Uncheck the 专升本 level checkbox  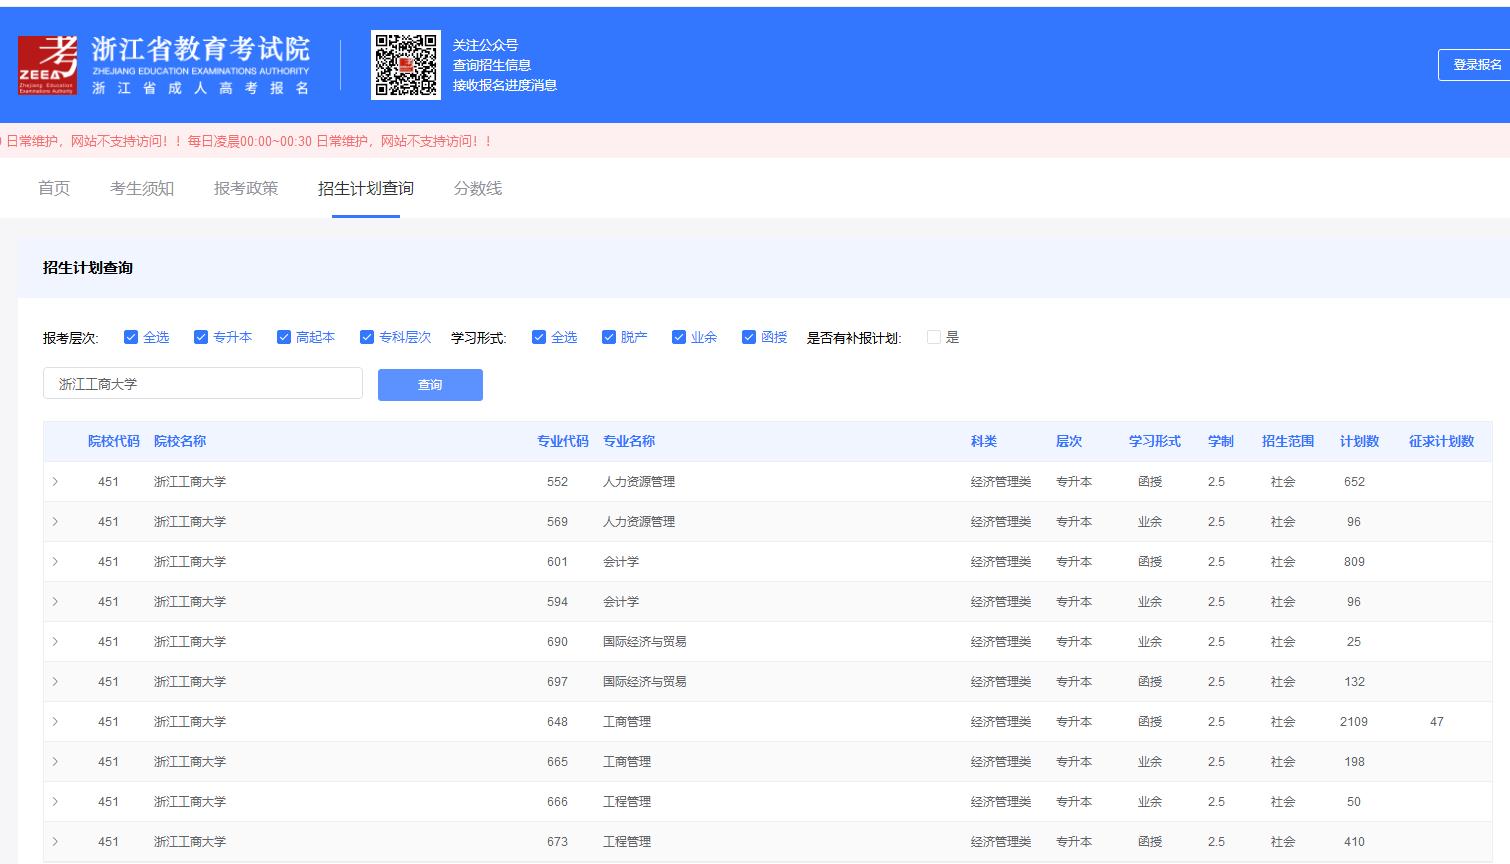pos(201,337)
